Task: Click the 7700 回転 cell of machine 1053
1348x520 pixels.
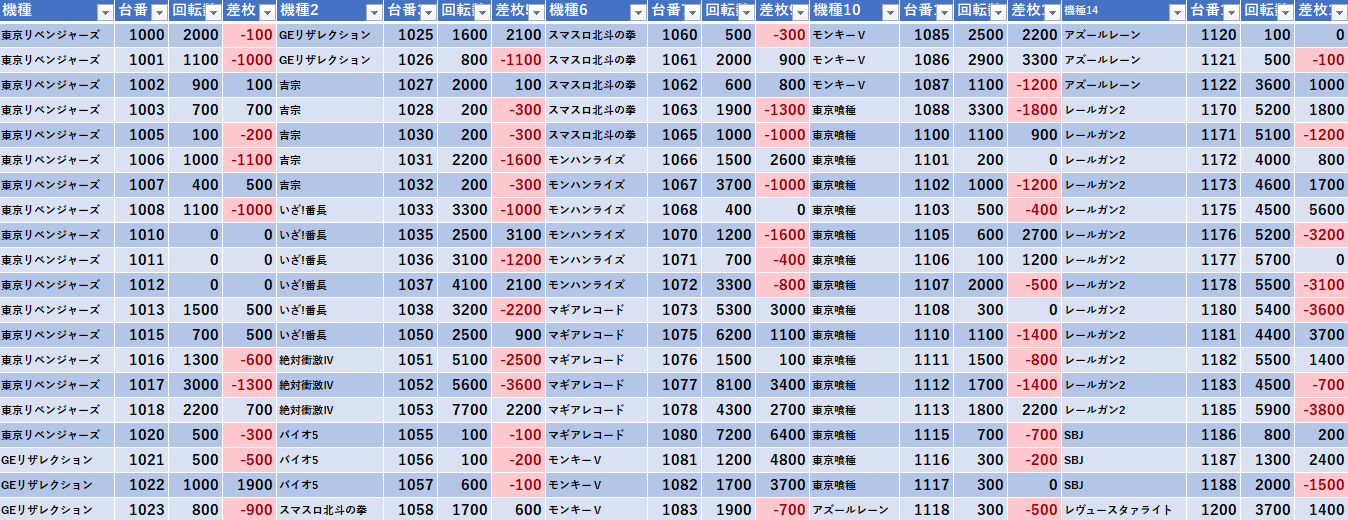Action: coord(464,410)
